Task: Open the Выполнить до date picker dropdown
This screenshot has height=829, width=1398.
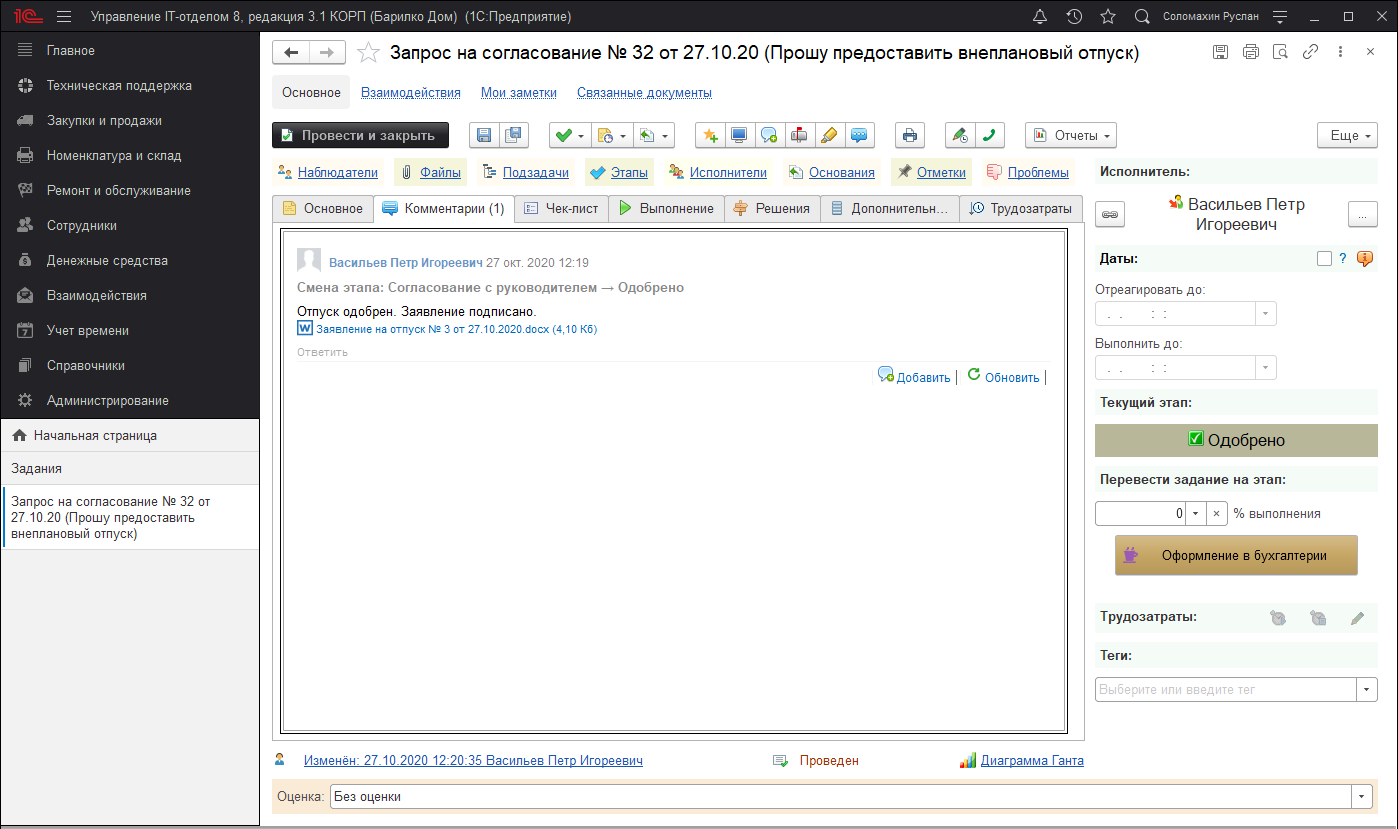Action: tap(1266, 367)
